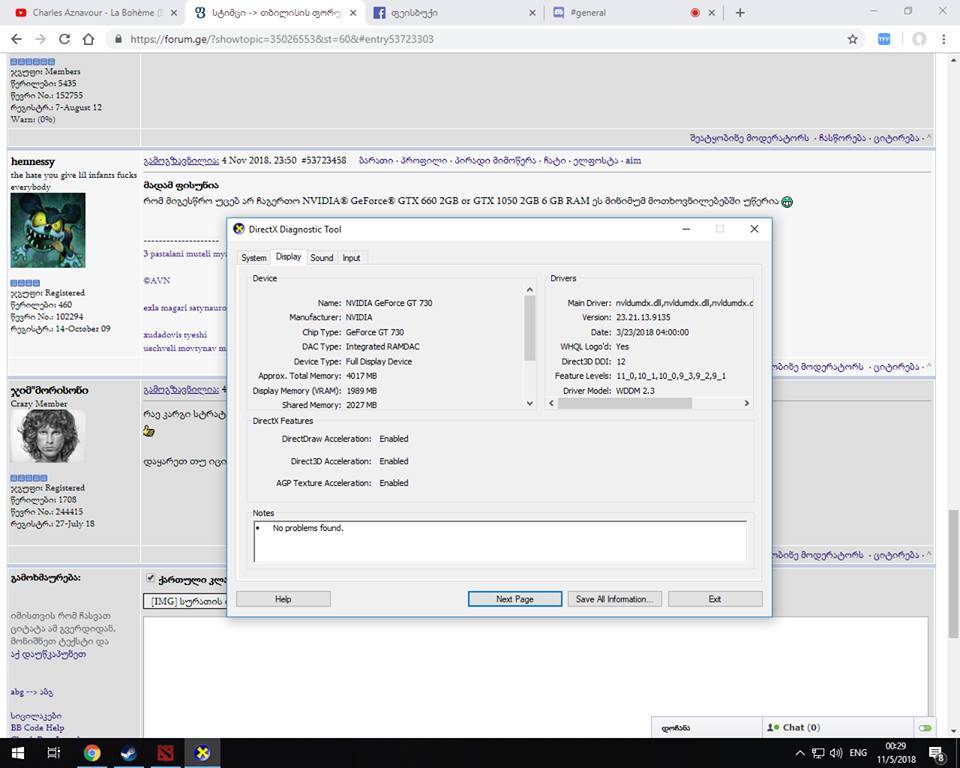Open the browser home page icon
960x768 pixels.
(x=88, y=39)
